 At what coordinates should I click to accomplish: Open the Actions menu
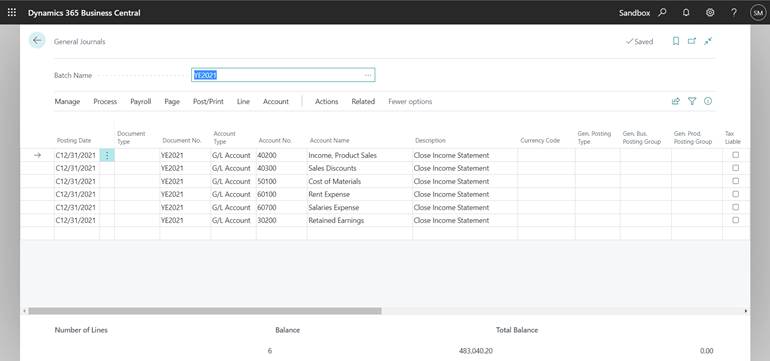pyautogui.click(x=327, y=101)
